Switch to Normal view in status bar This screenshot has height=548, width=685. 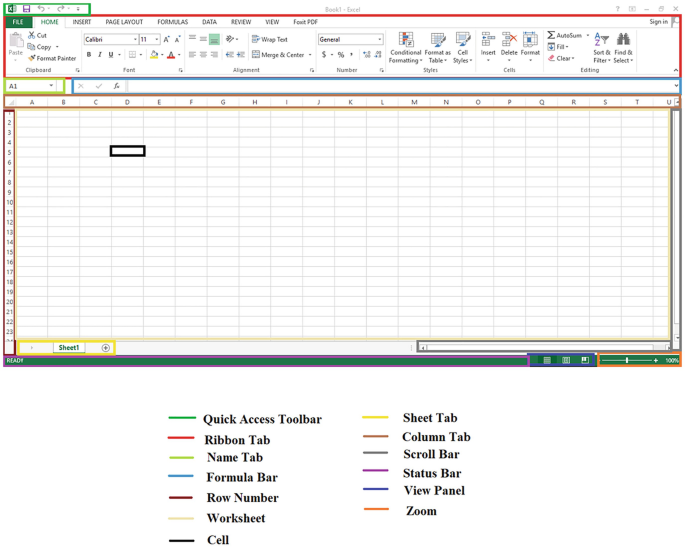coord(547,360)
